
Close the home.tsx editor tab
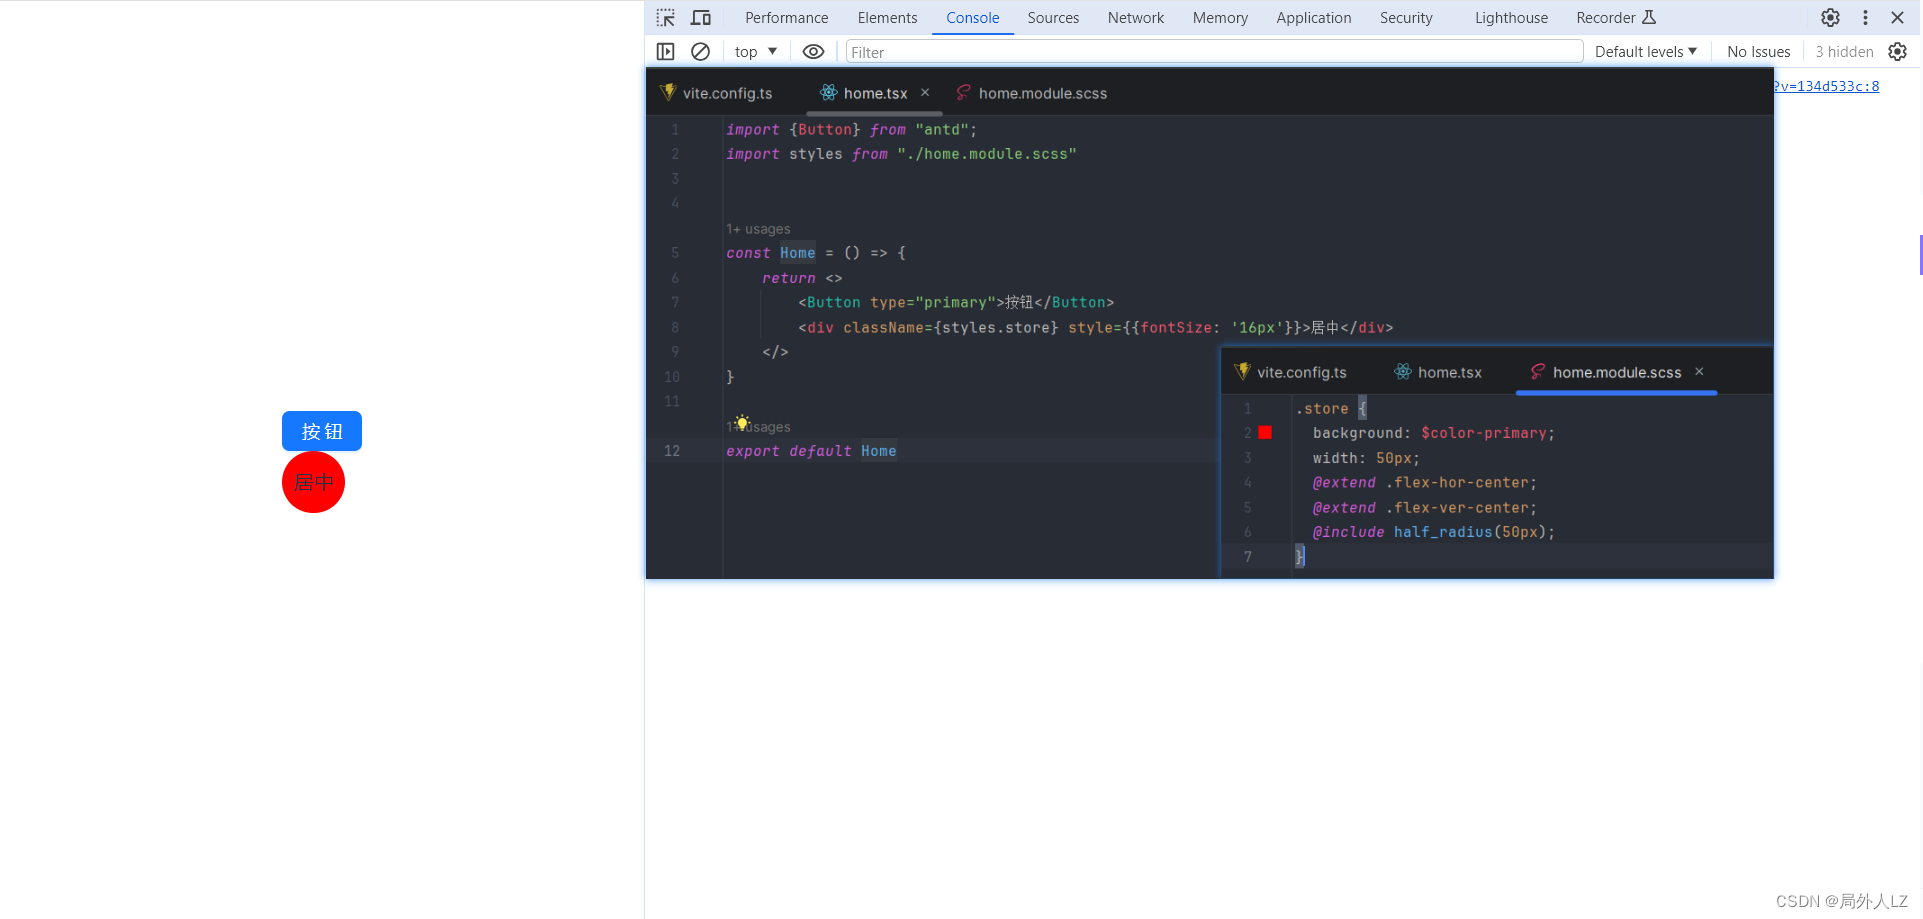point(925,92)
